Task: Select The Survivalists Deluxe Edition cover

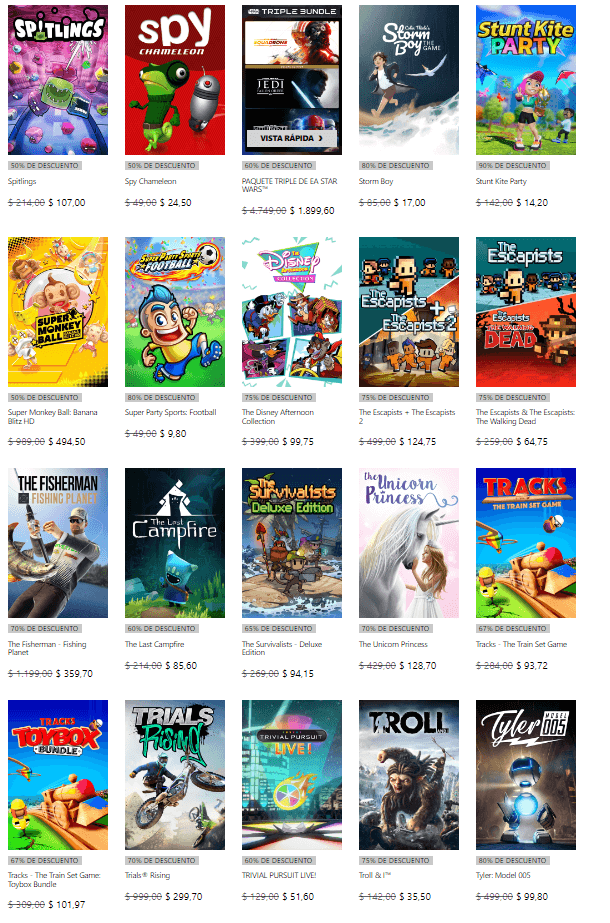Action: coord(292,543)
